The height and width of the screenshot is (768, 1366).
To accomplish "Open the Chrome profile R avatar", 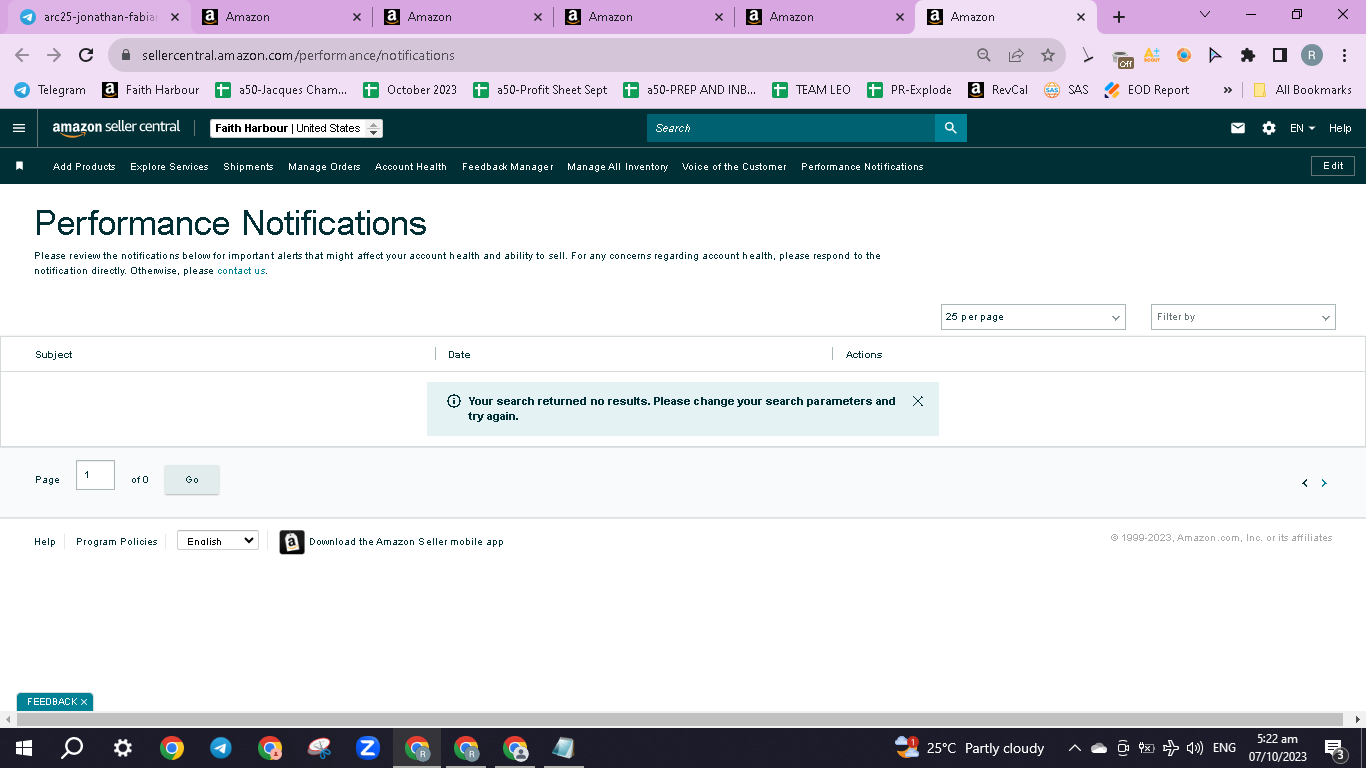I will click(x=1312, y=55).
